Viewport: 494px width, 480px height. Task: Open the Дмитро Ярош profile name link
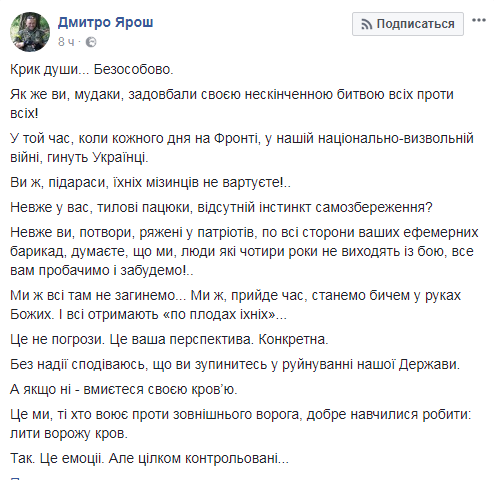[105, 22]
